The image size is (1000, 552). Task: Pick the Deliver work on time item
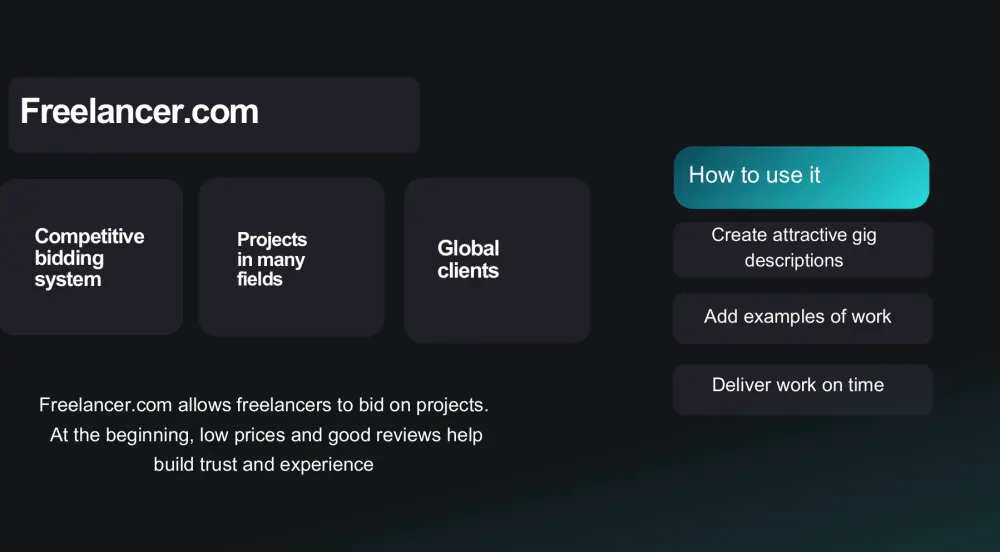click(x=802, y=385)
